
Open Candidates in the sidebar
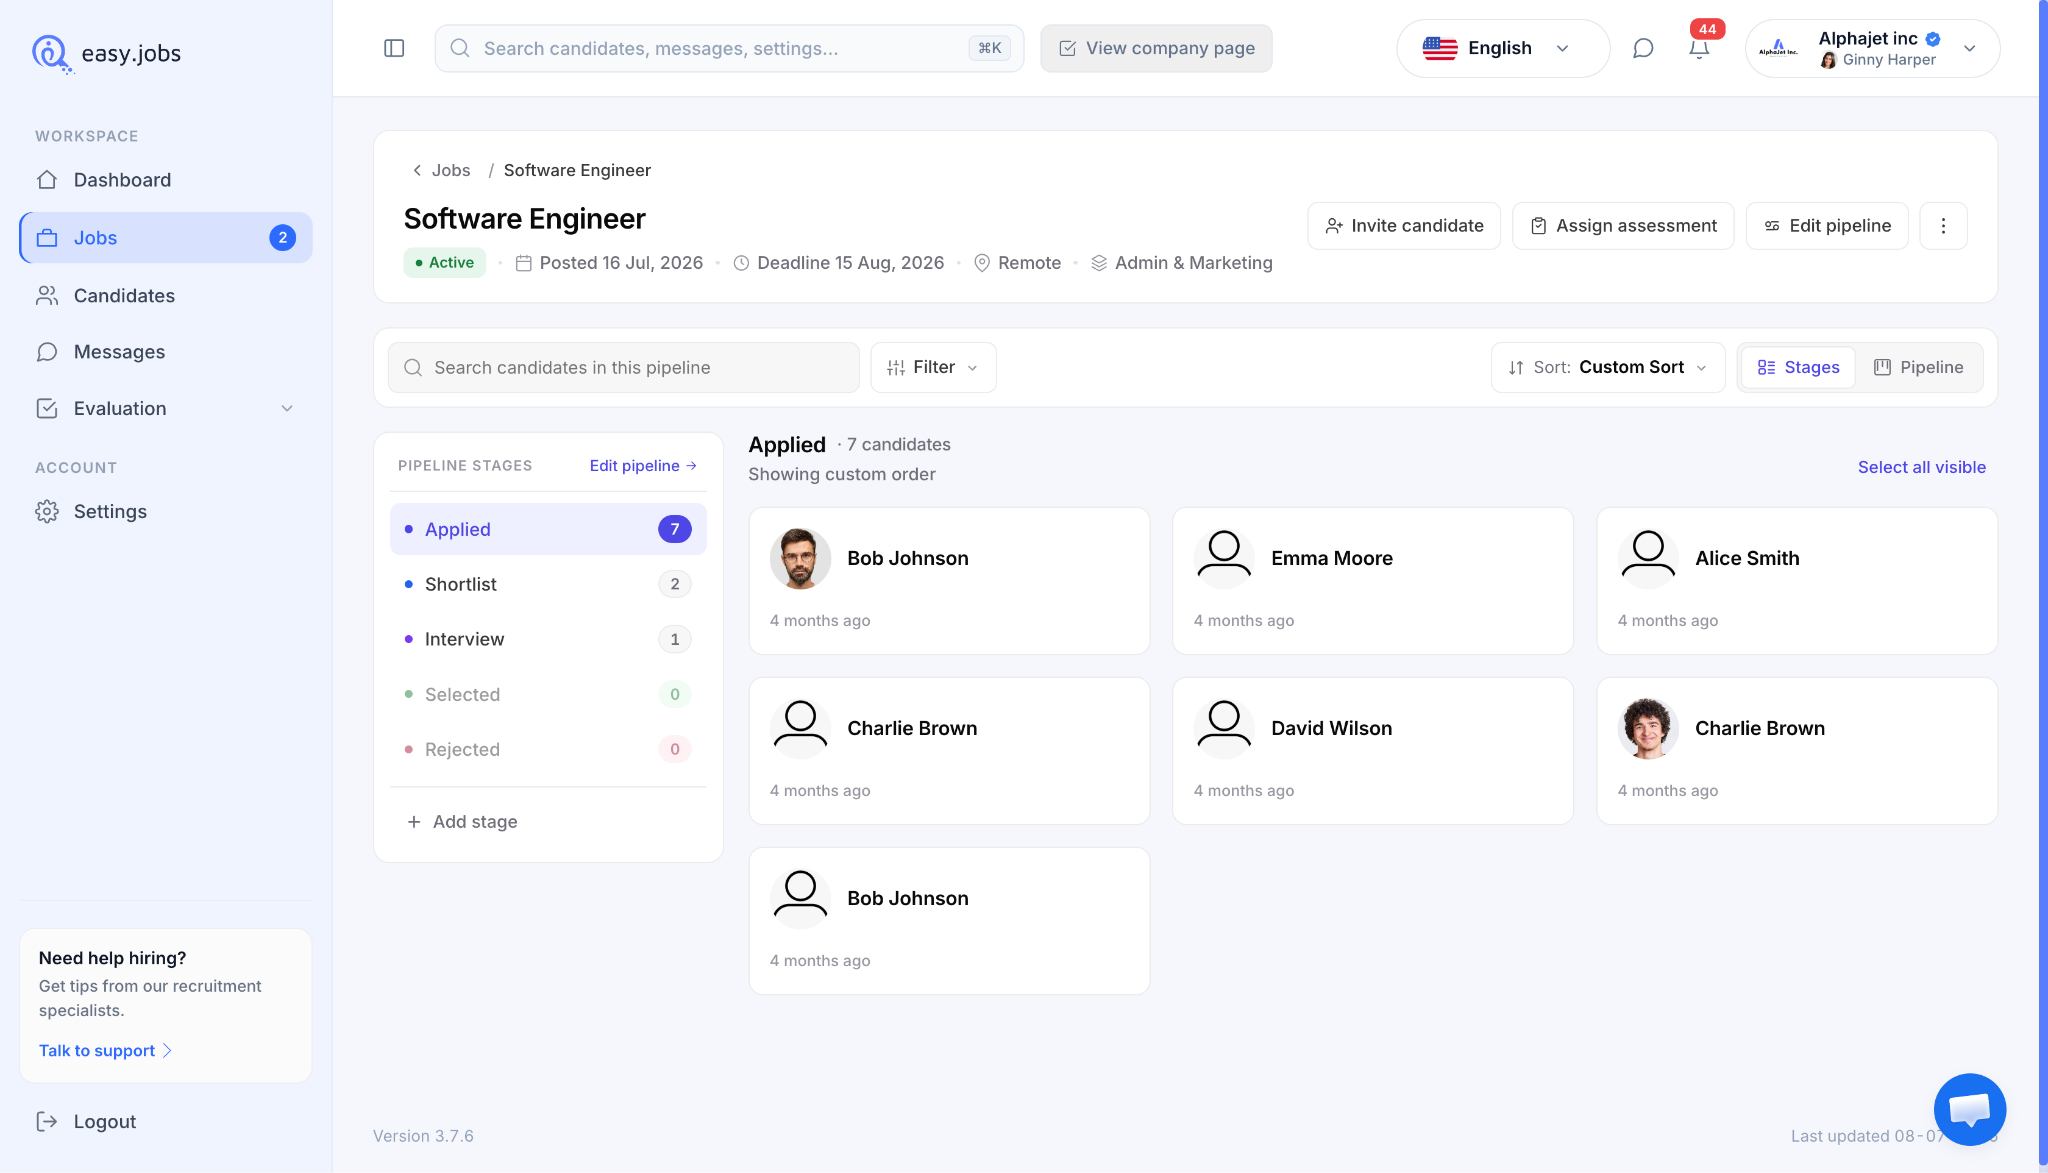166,296
